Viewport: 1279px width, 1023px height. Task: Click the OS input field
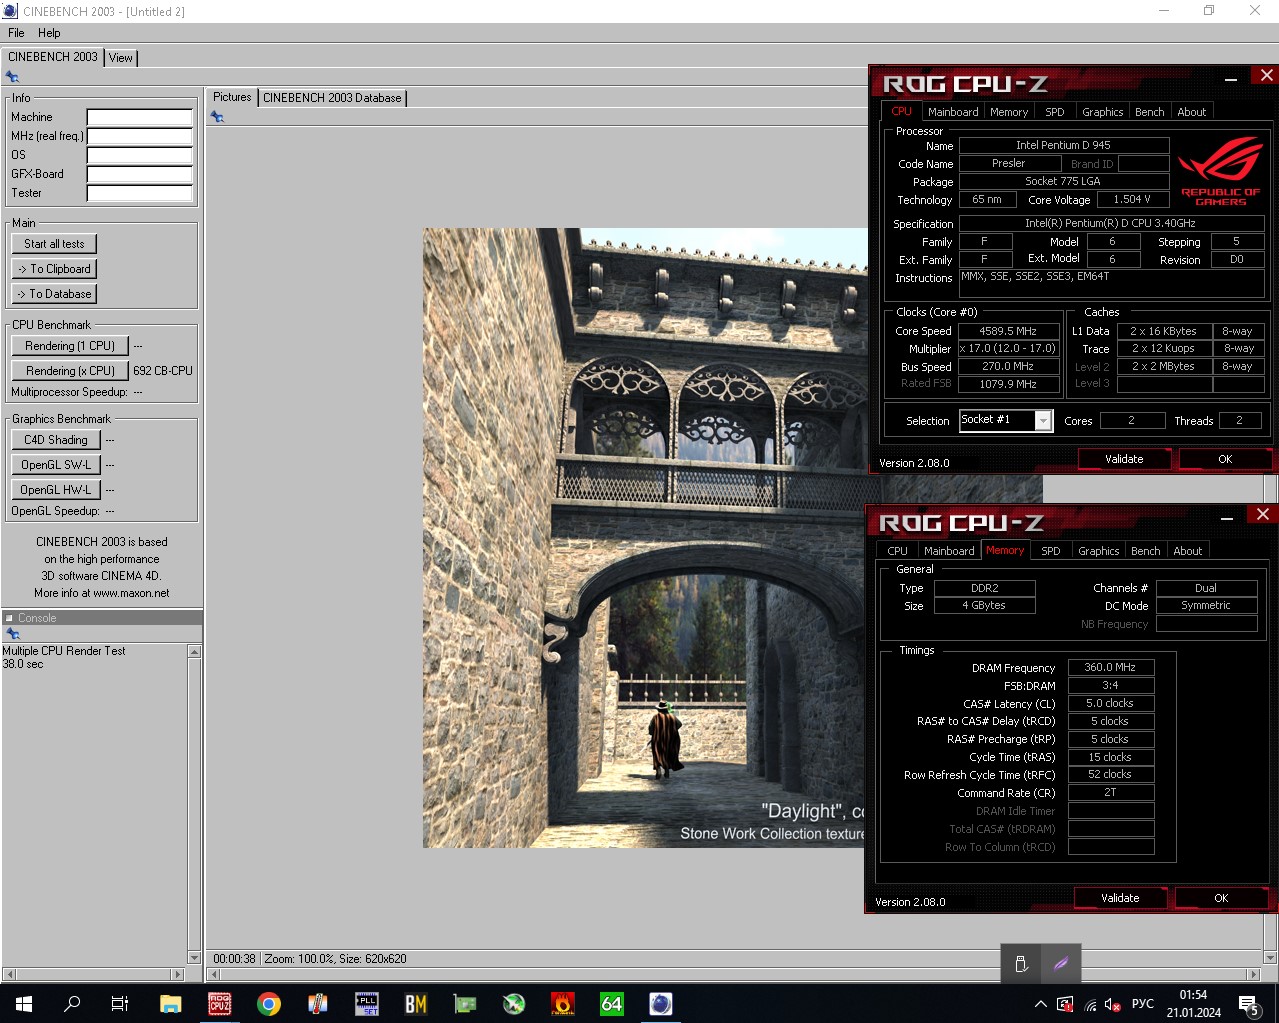[x=139, y=155]
